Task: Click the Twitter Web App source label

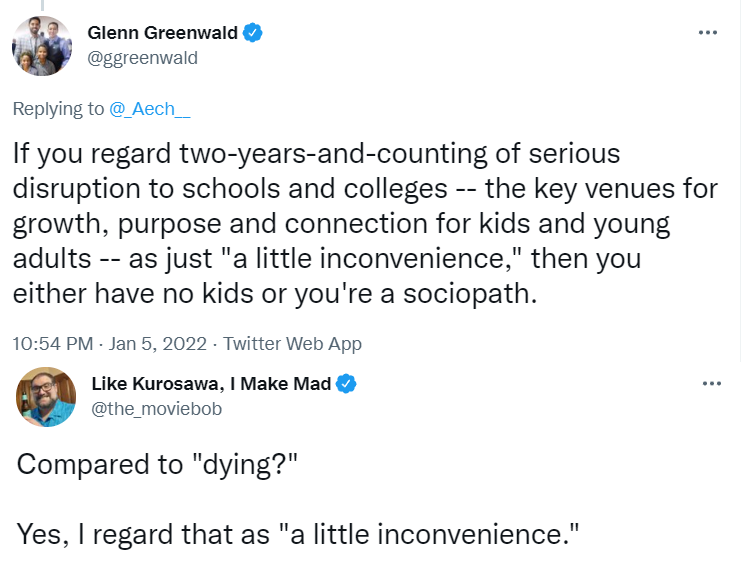Action: click(292, 344)
